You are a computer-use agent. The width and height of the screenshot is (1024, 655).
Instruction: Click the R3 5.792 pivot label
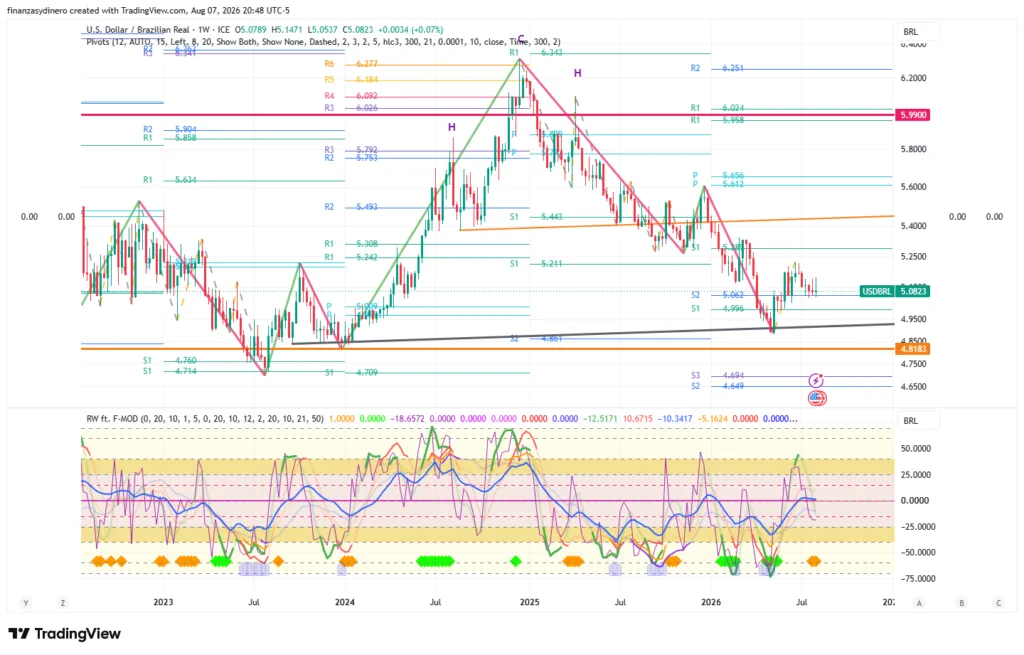click(x=351, y=150)
